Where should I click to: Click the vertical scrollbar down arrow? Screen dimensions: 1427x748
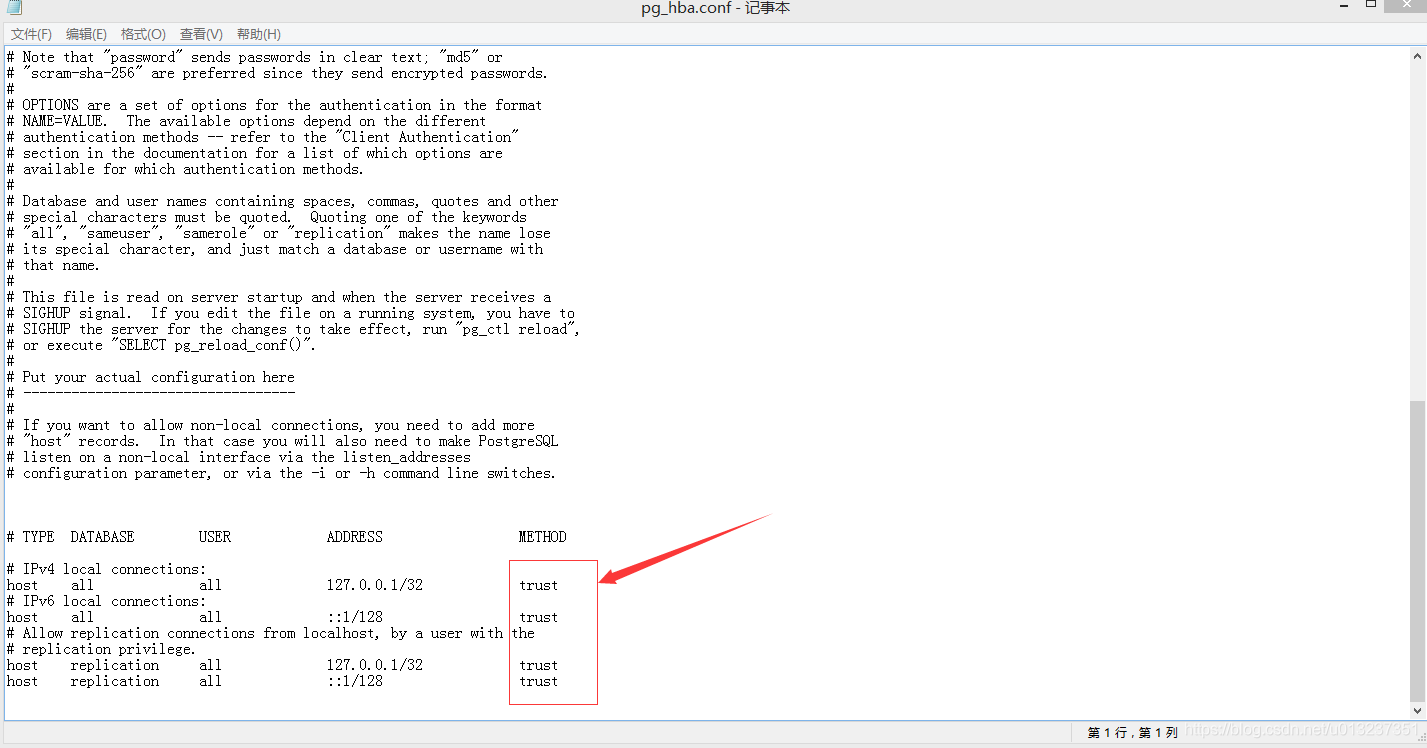1417,710
